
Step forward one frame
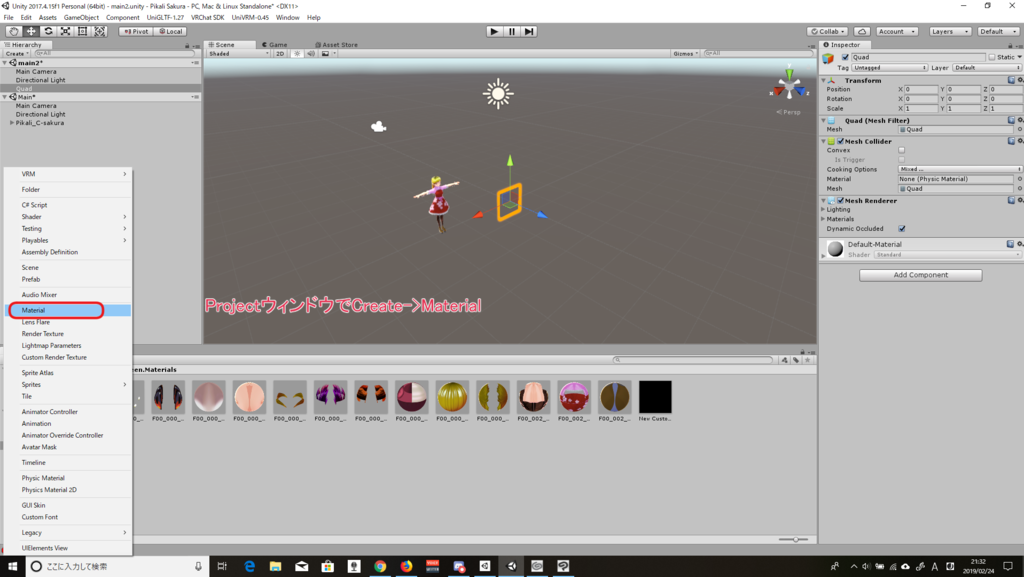coord(529,31)
